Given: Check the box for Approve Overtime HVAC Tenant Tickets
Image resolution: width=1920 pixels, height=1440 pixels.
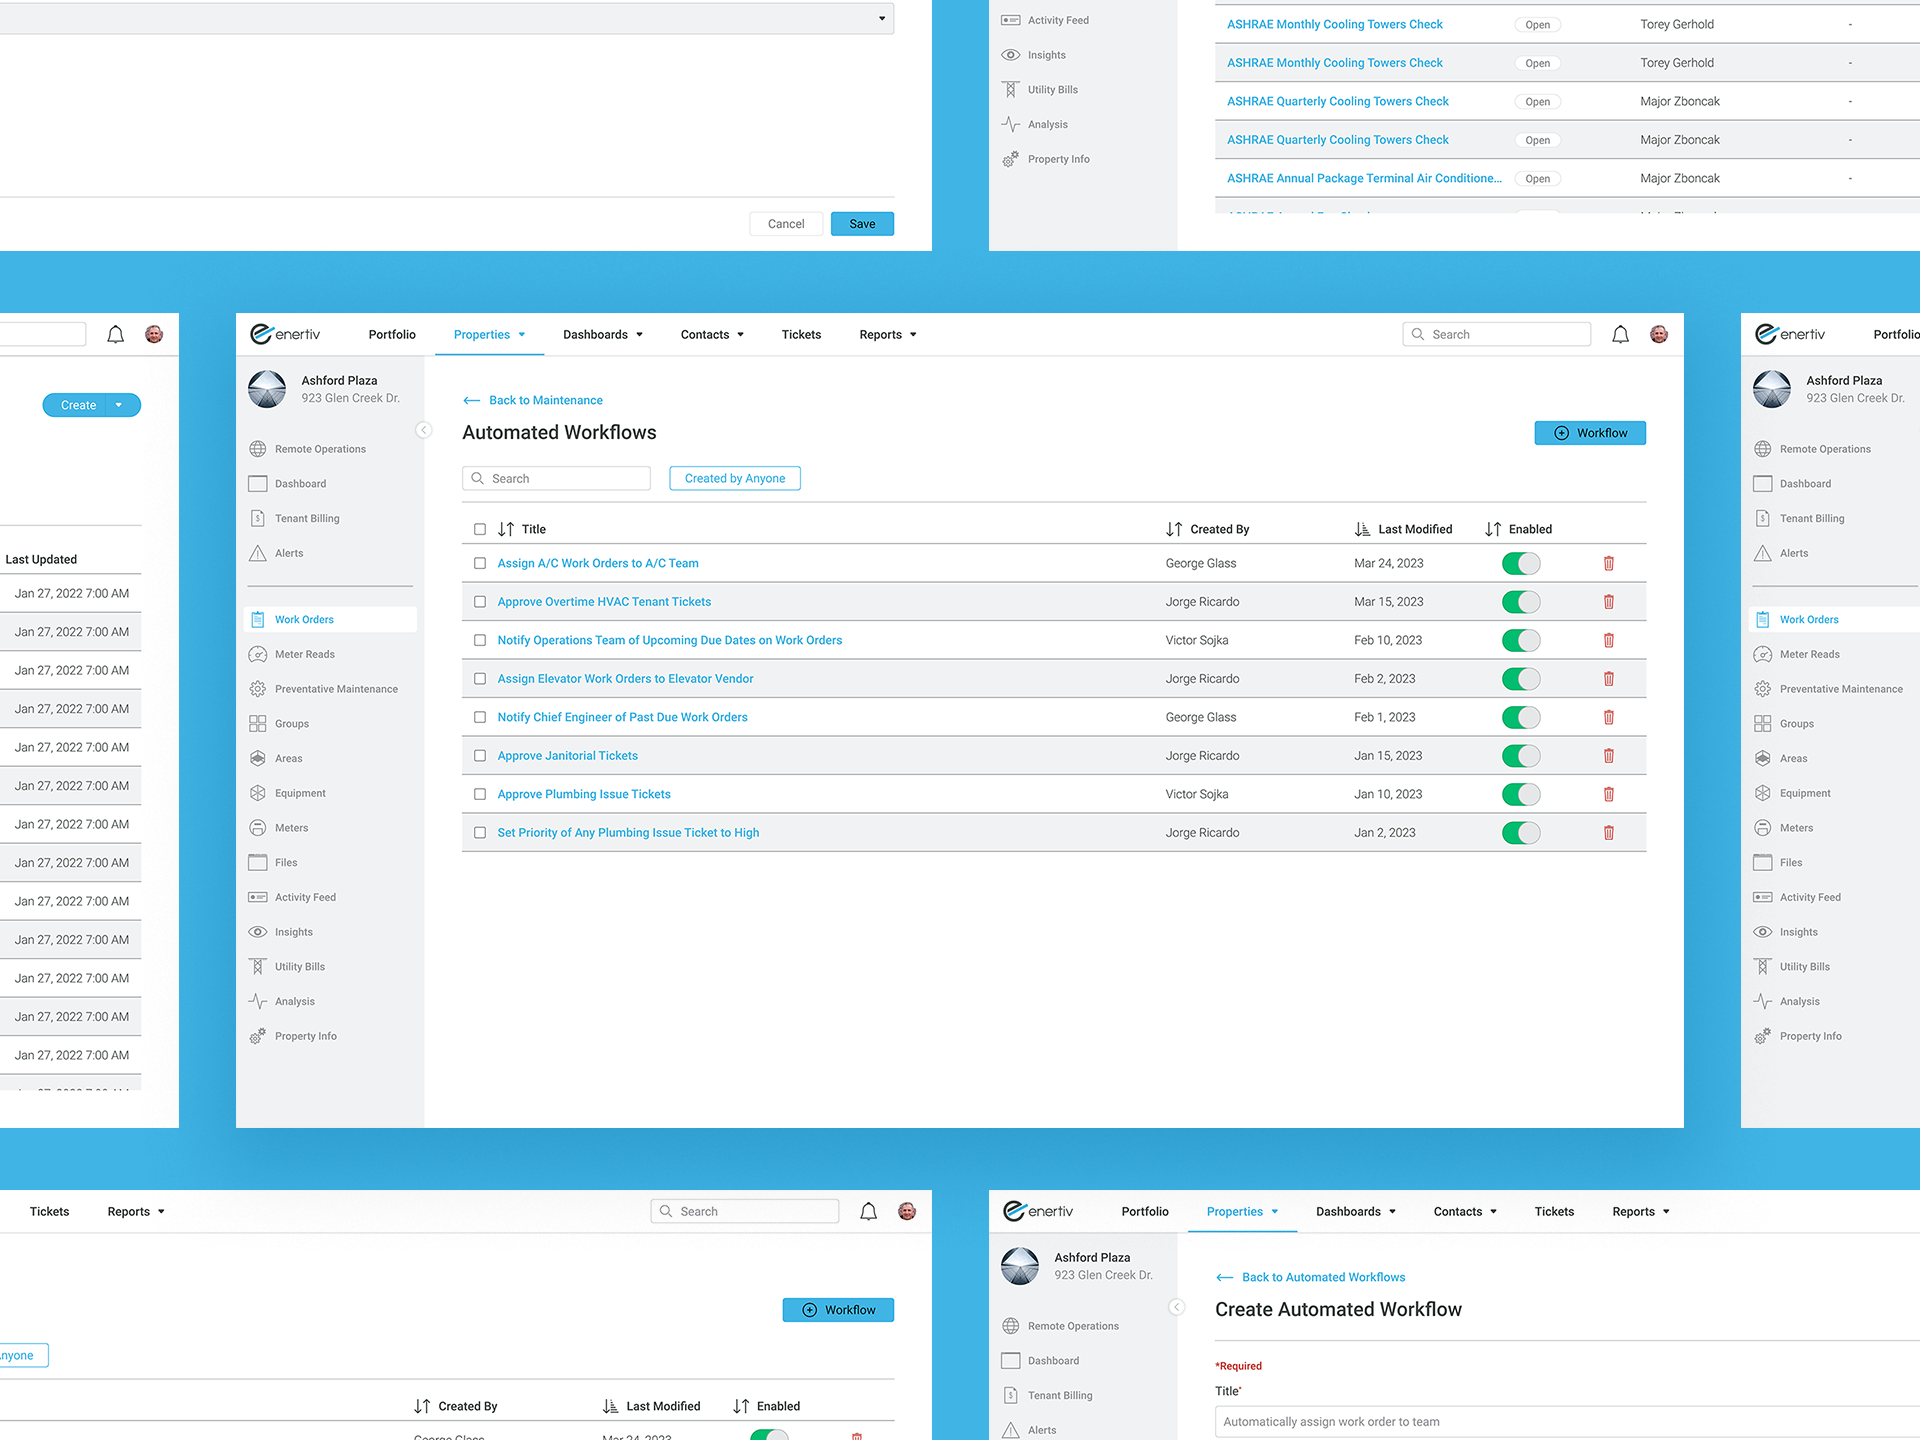Looking at the screenshot, I should point(480,602).
